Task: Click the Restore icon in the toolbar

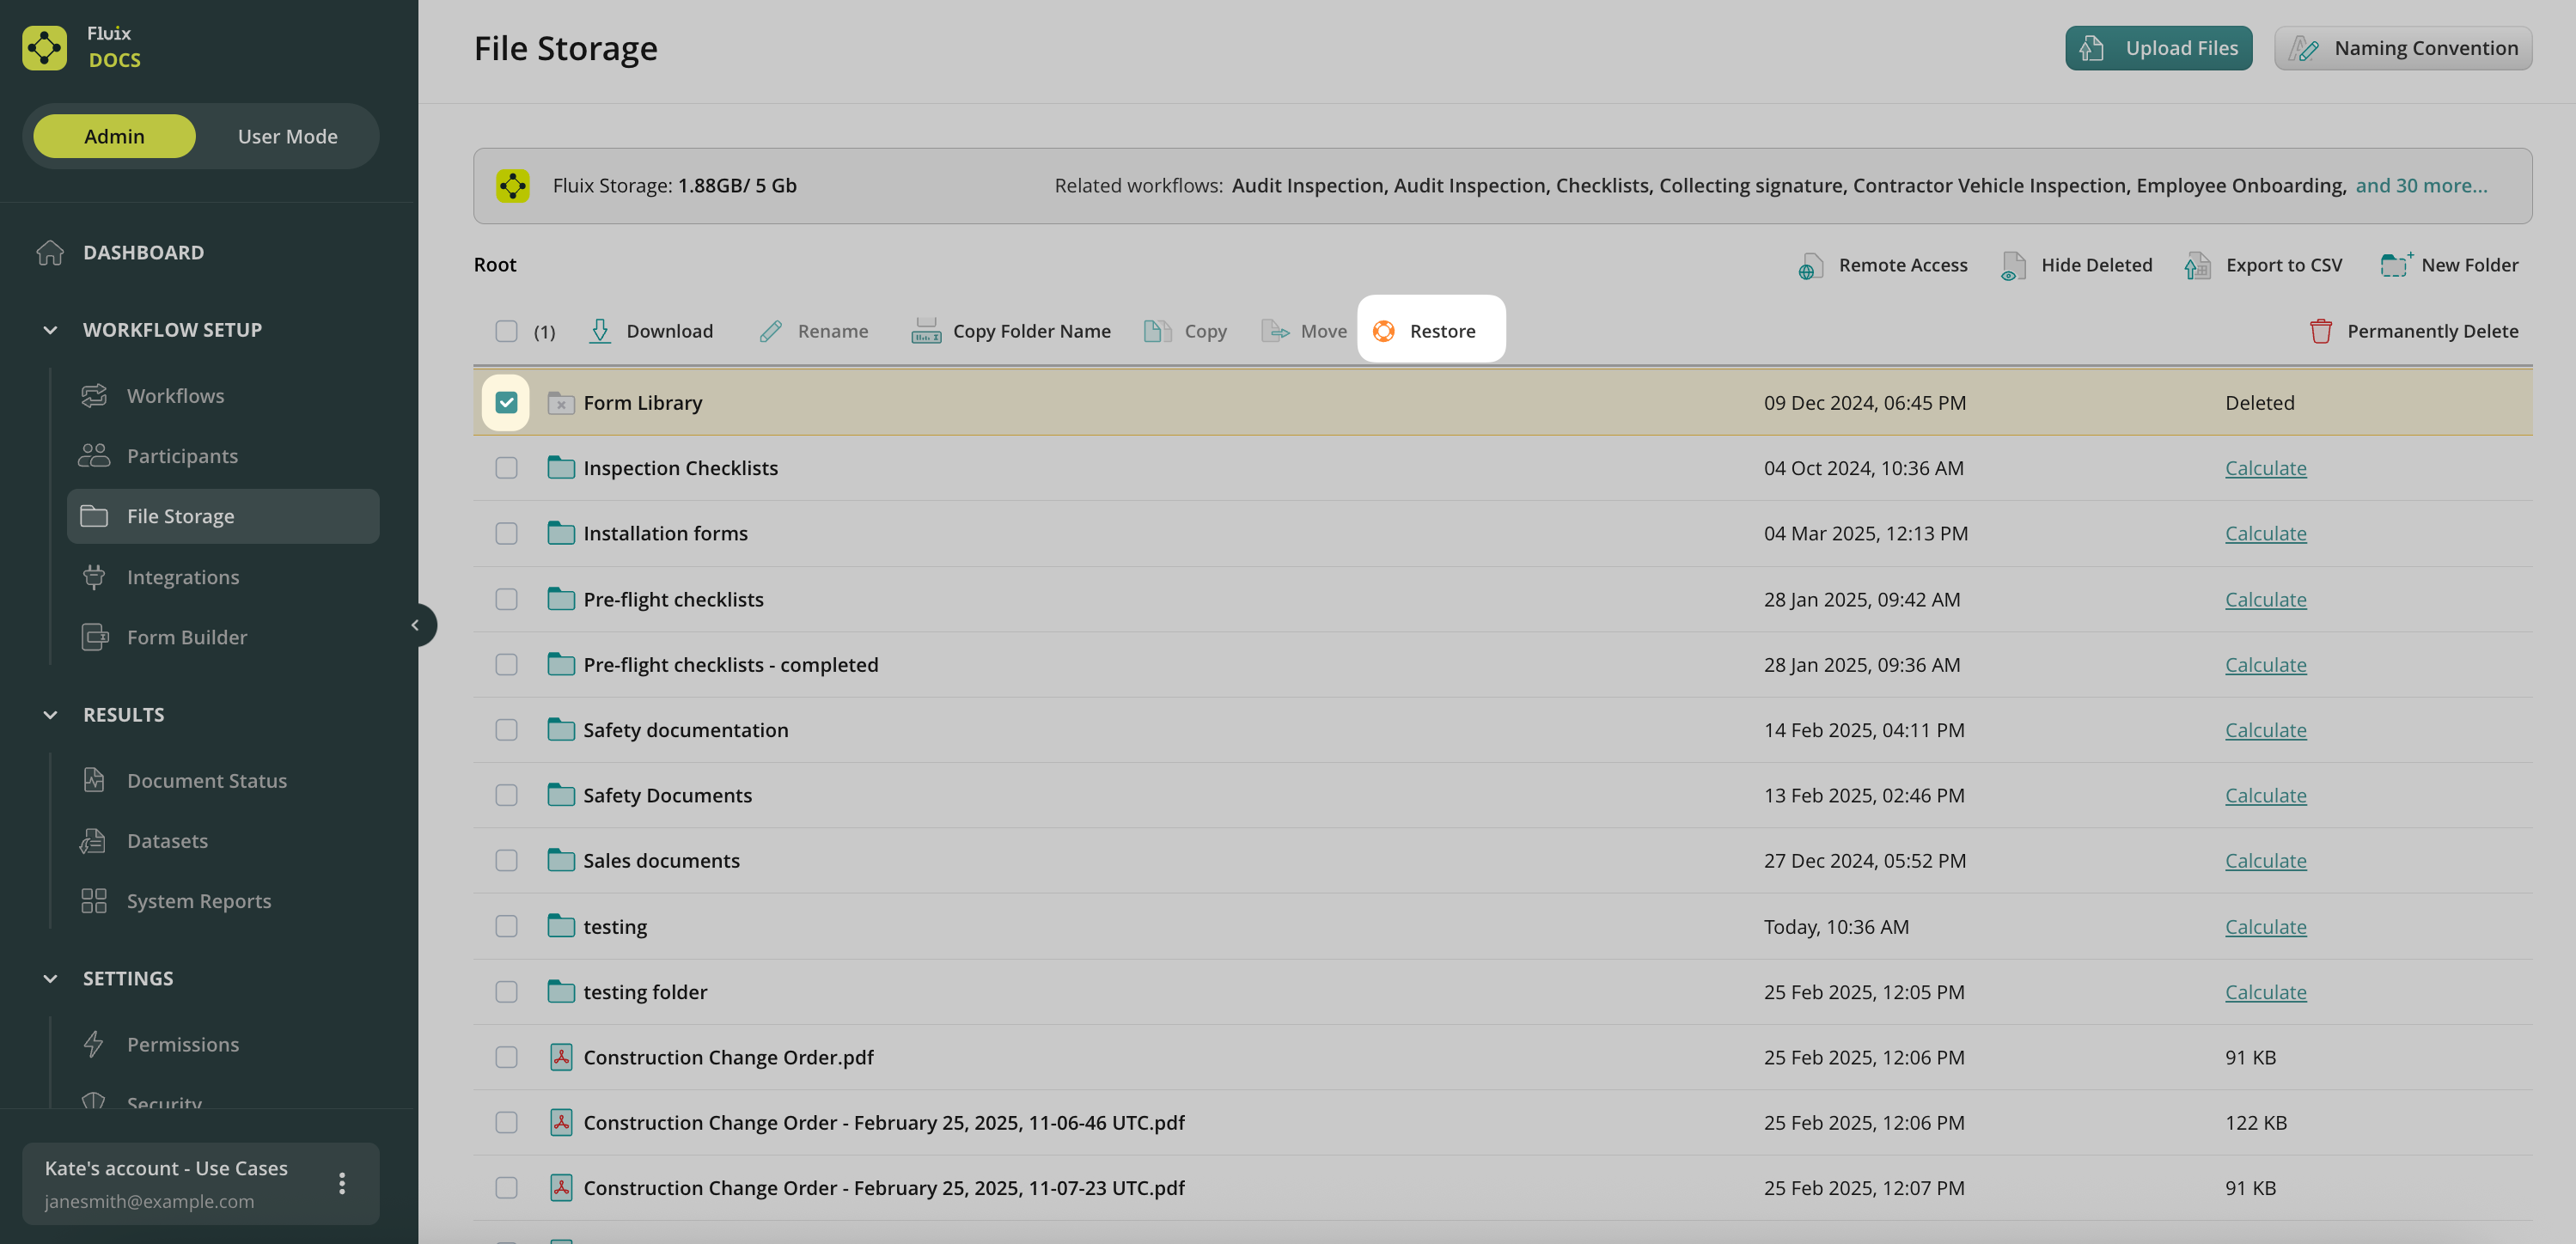Action: coord(1384,331)
